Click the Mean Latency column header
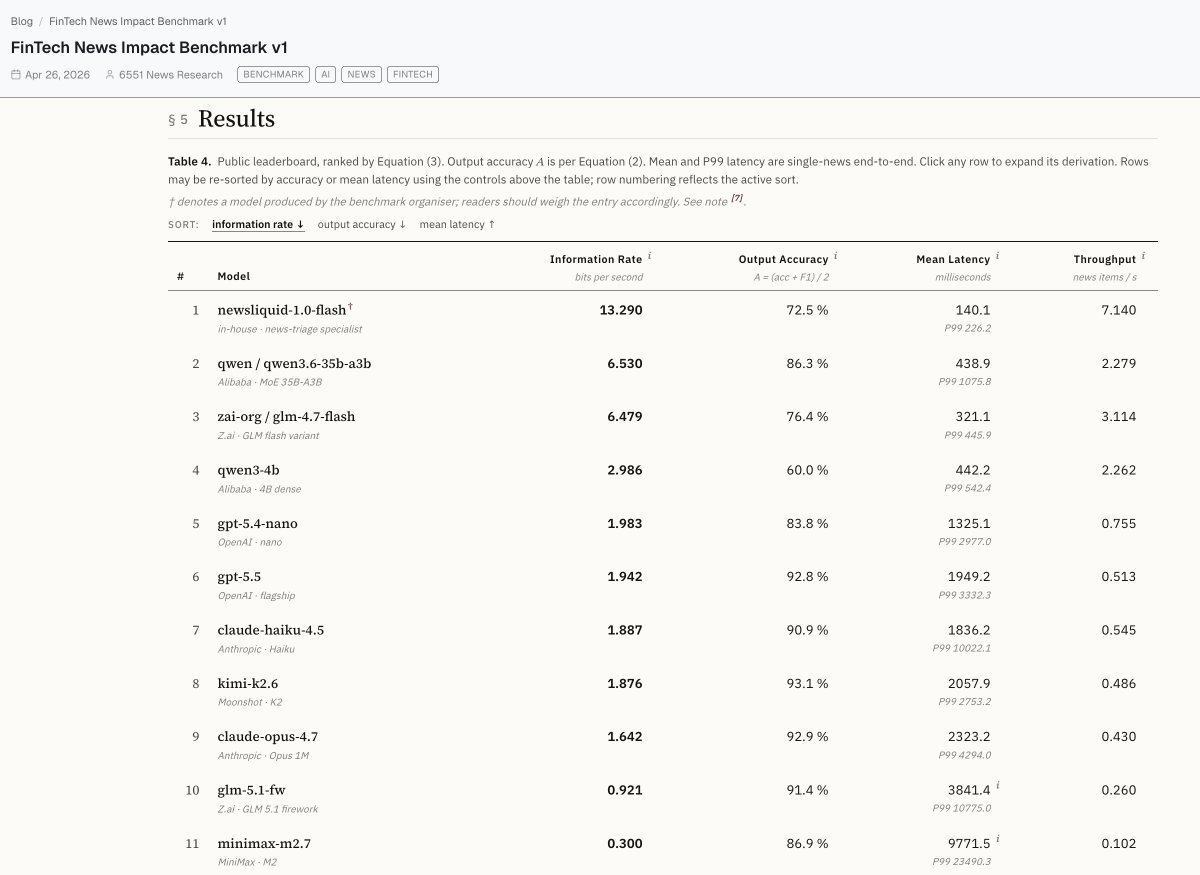The width and height of the screenshot is (1200, 875). click(x=953, y=260)
